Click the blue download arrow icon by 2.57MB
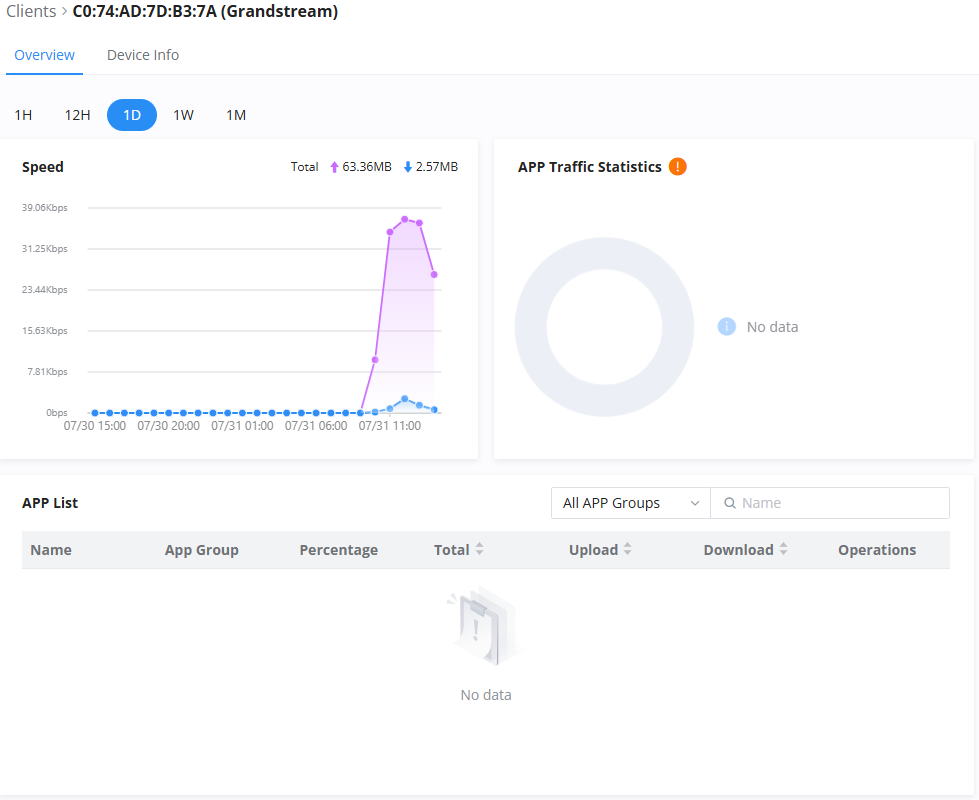979x800 pixels. [x=408, y=167]
